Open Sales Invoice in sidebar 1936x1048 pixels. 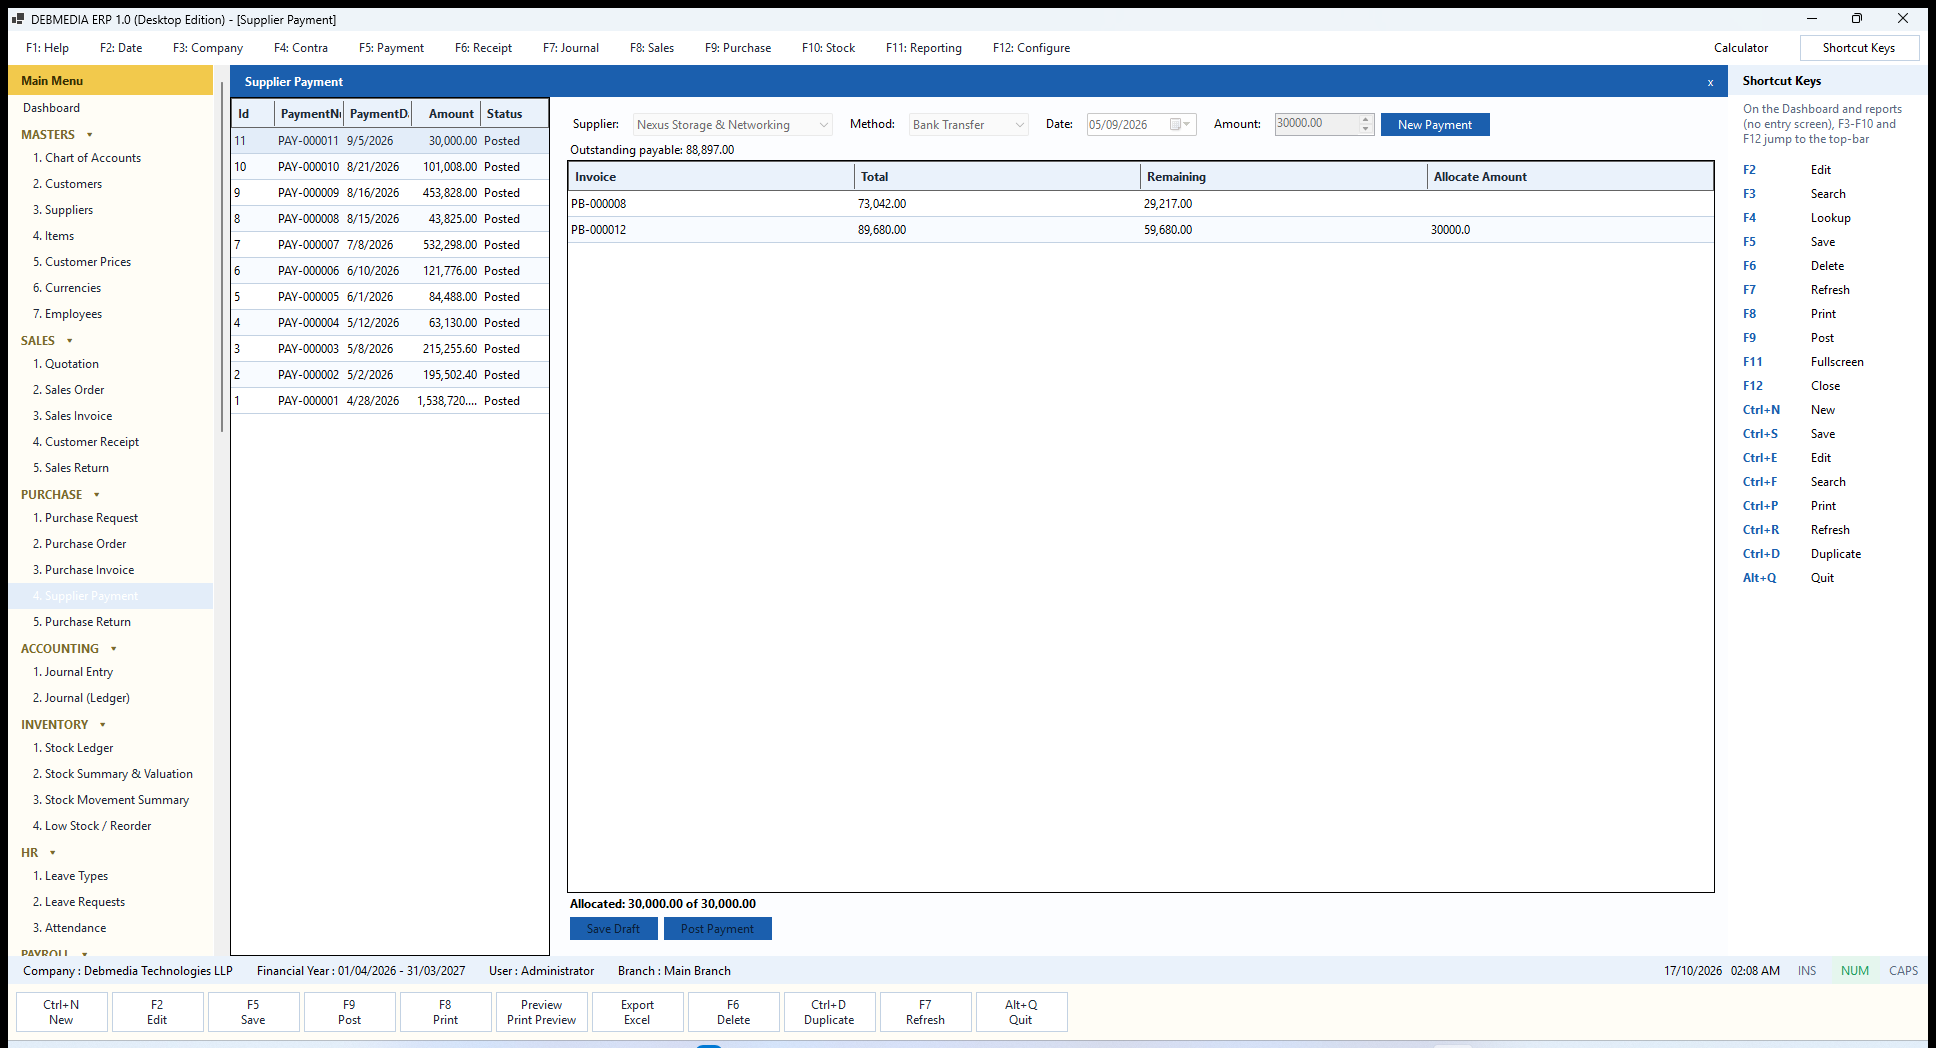[72, 416]
